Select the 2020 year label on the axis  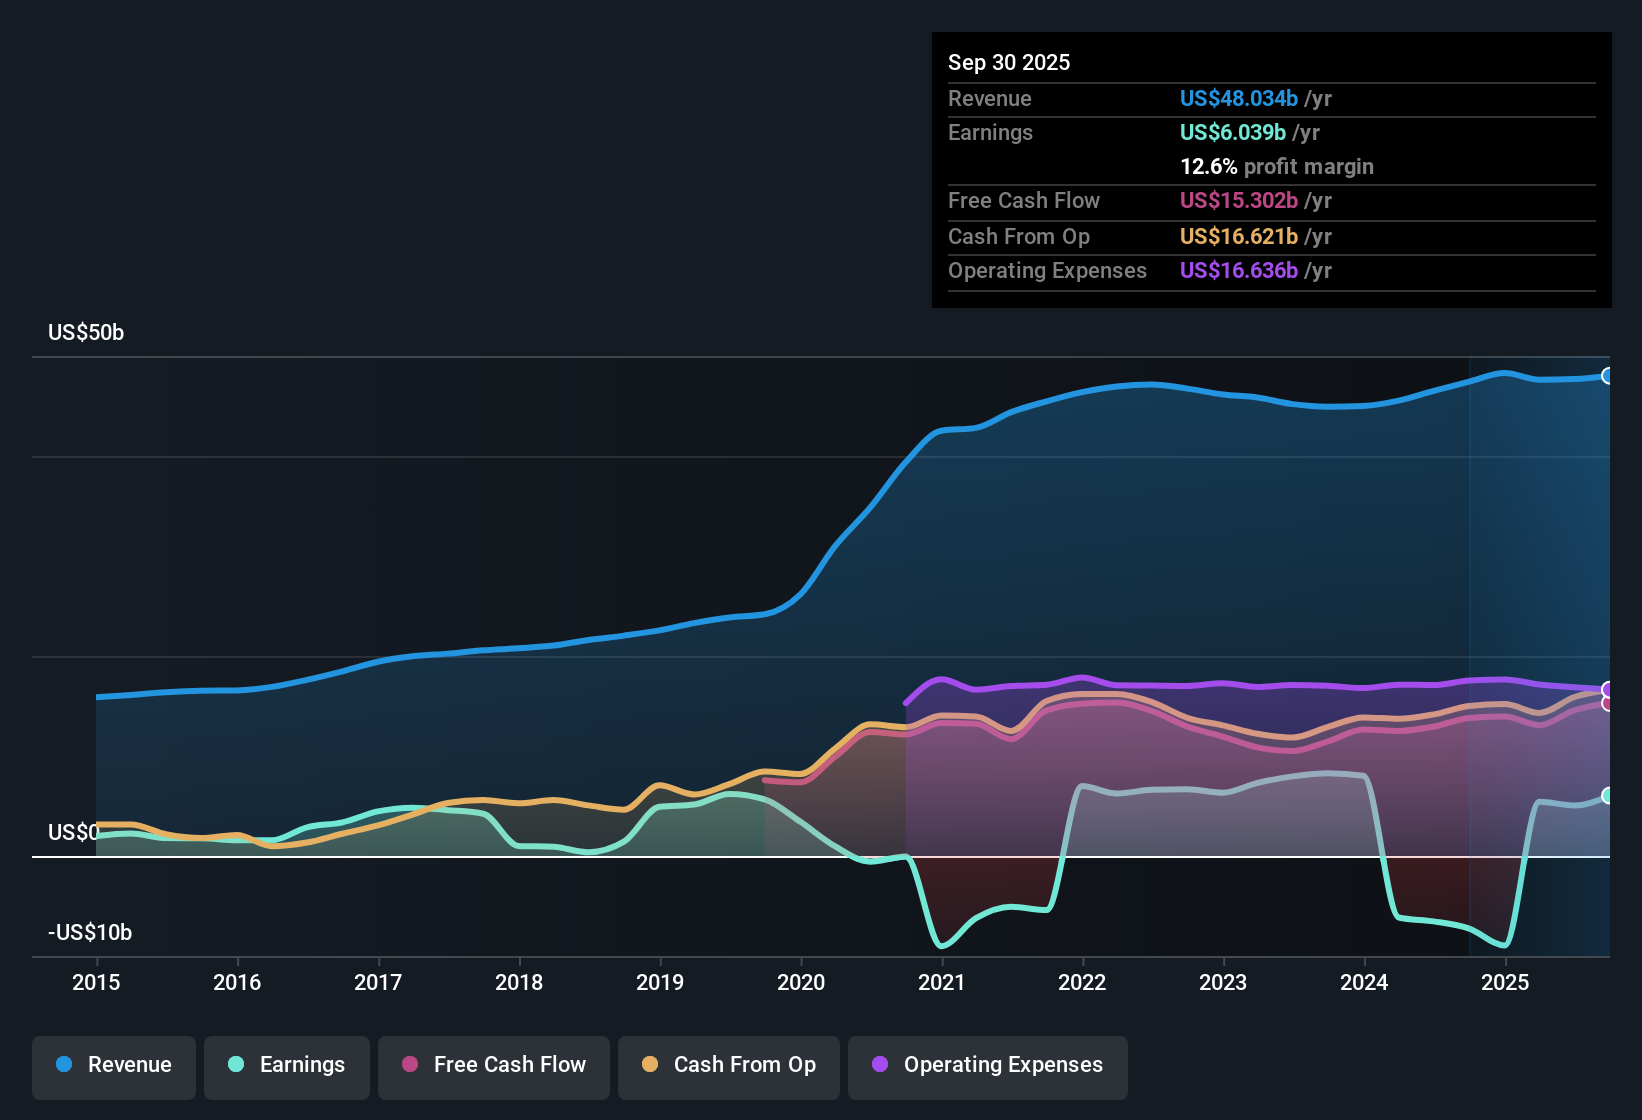pos(801,983)
